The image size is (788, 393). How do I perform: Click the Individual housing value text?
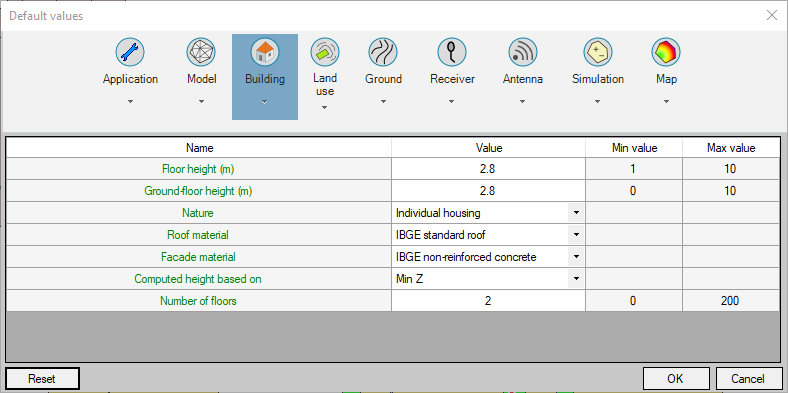438,213
